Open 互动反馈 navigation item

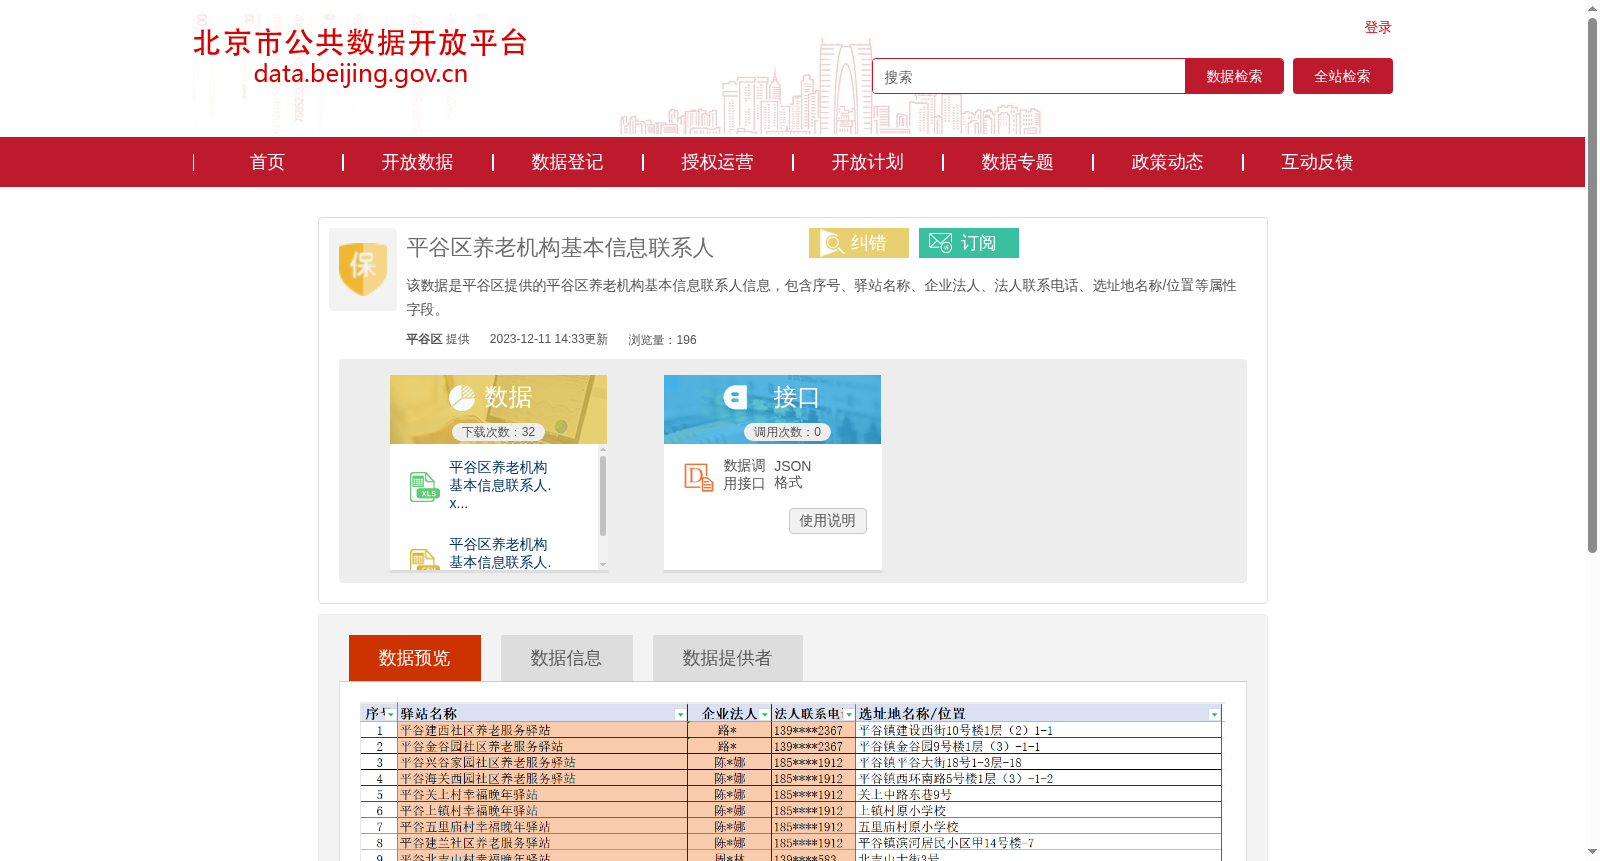pyautogui.click(x=1317, y=162)
